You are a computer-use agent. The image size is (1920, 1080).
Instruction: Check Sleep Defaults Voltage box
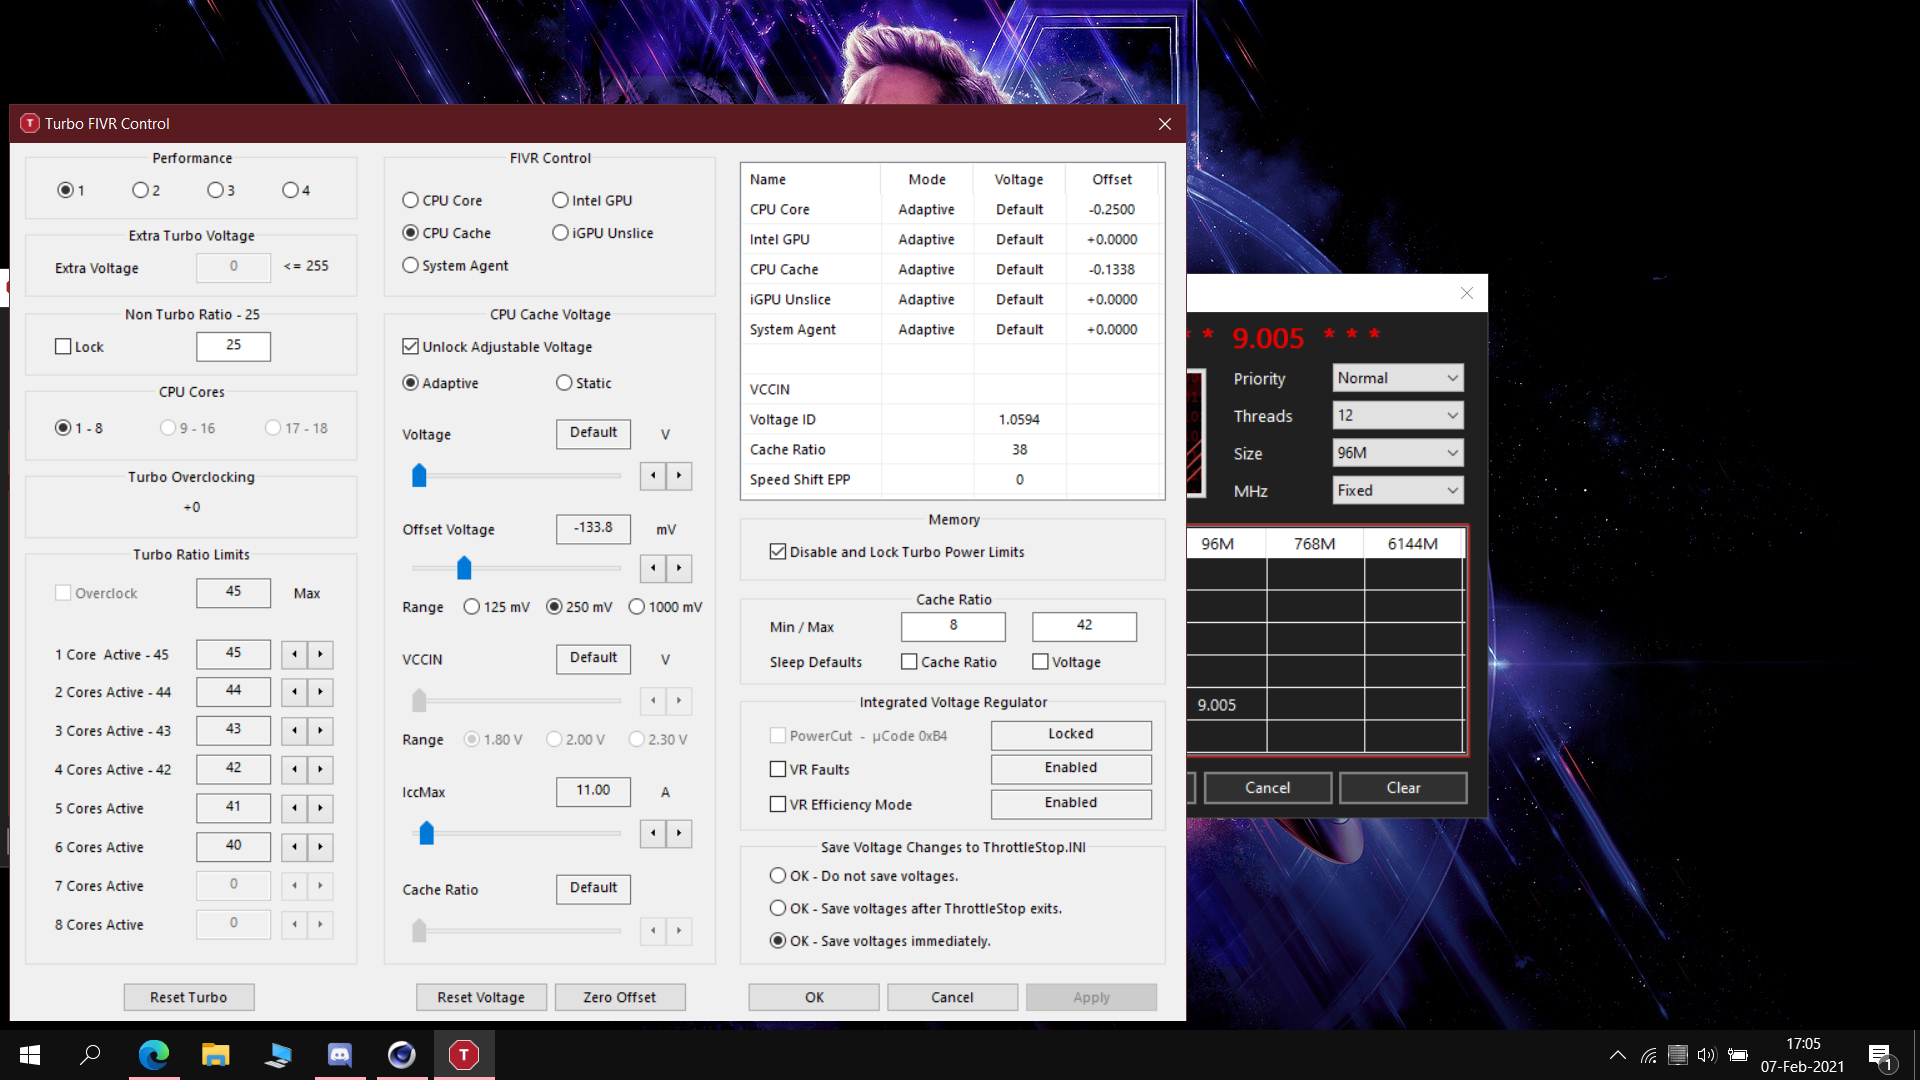pyautogui.click(x=1067, y=662)
